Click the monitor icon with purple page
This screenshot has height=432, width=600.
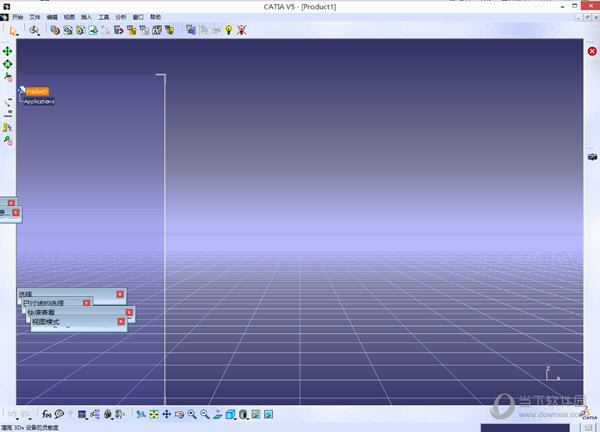(x=191, y=30)
